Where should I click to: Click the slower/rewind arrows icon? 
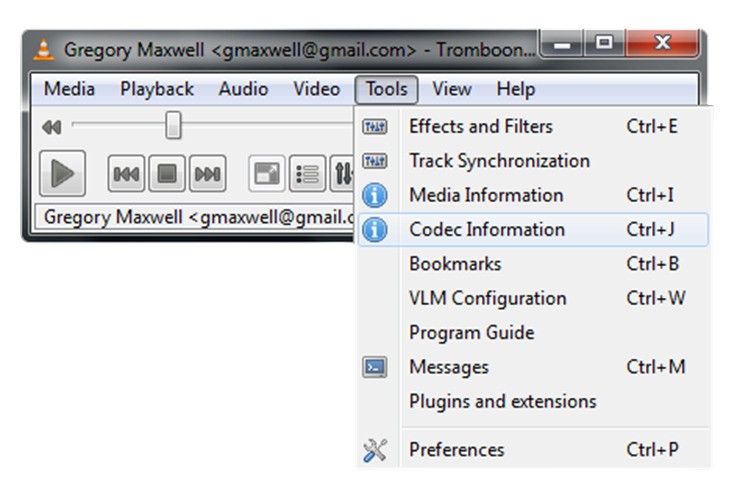(x=51, y=127)
